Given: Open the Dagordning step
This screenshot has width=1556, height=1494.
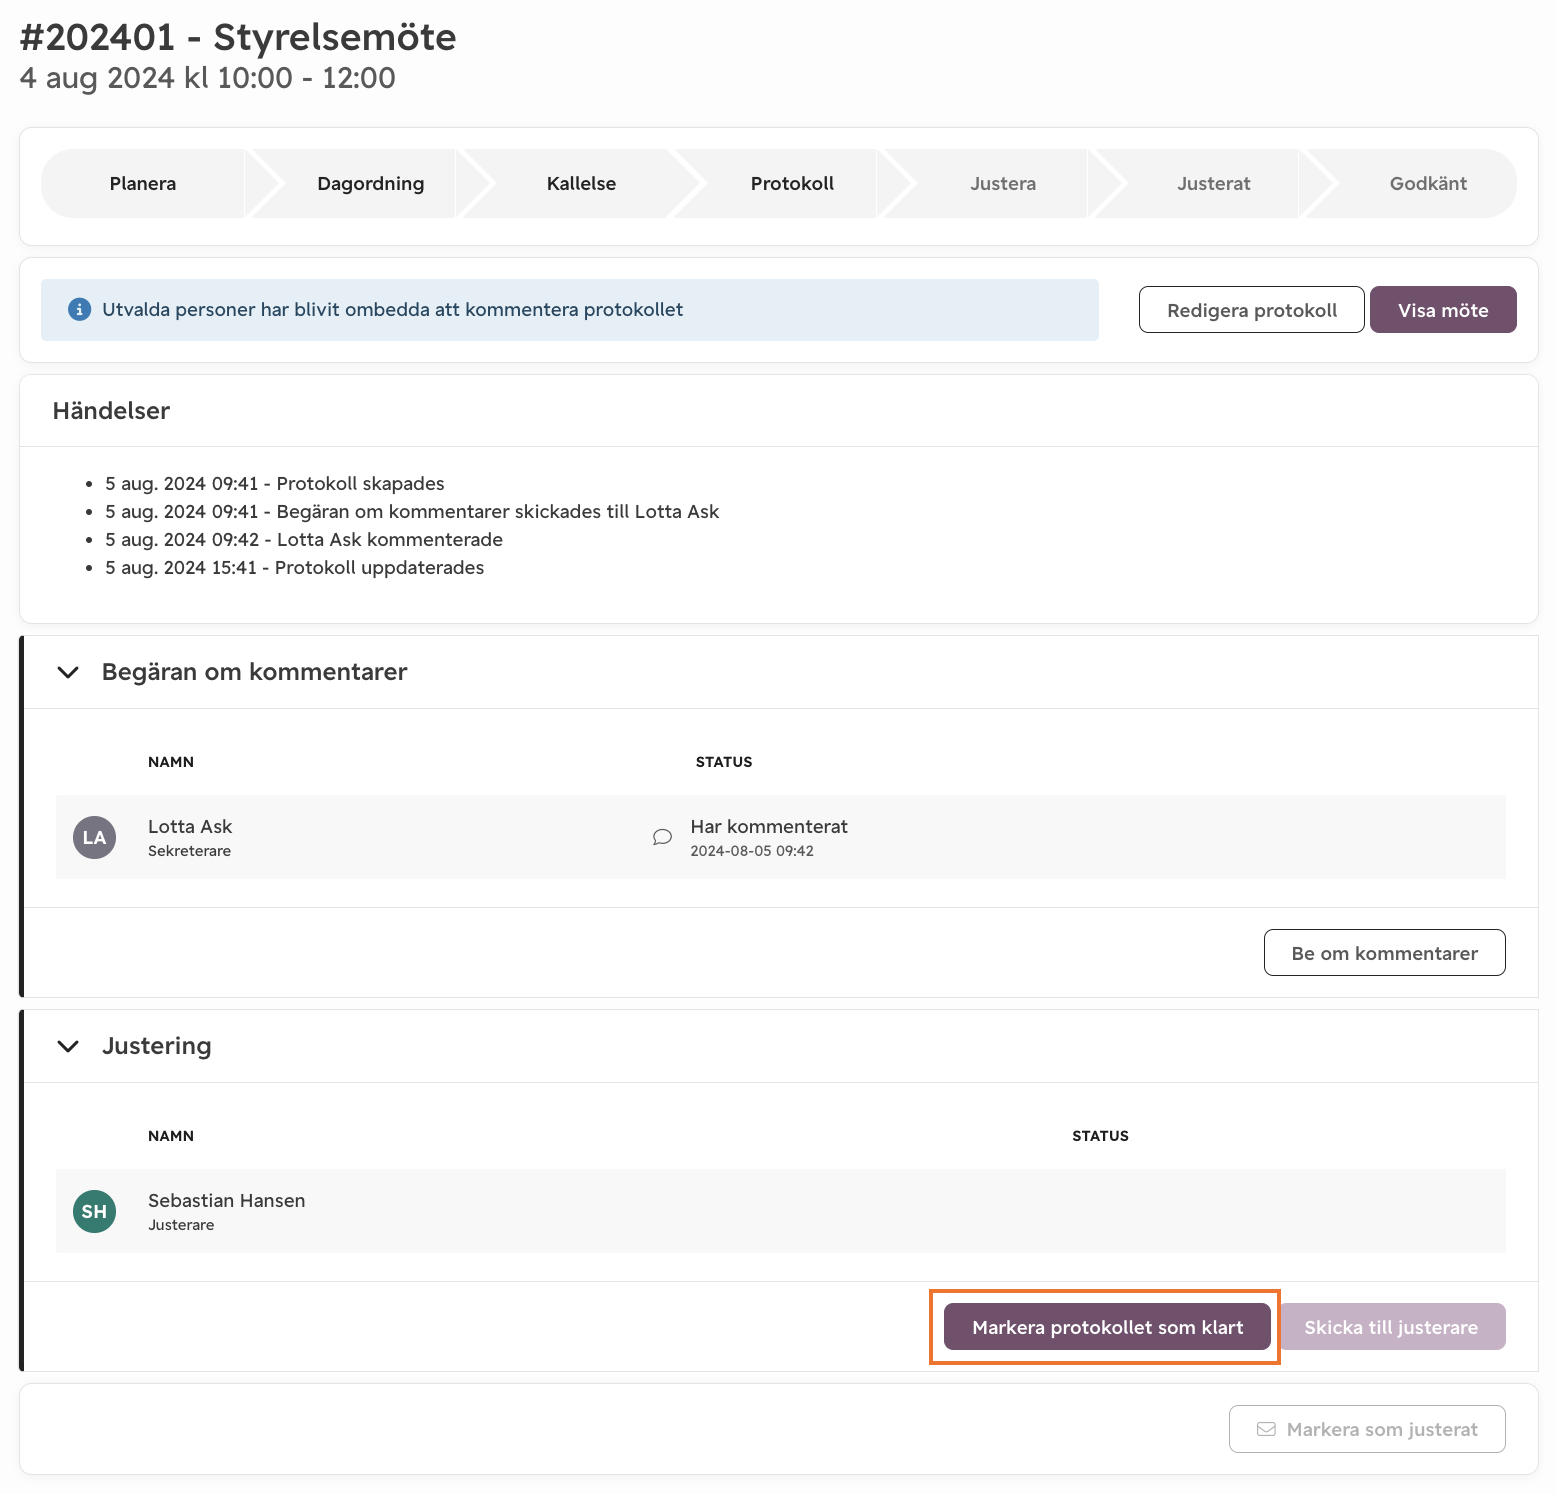Looking at the screenshot, I should 371,183.
